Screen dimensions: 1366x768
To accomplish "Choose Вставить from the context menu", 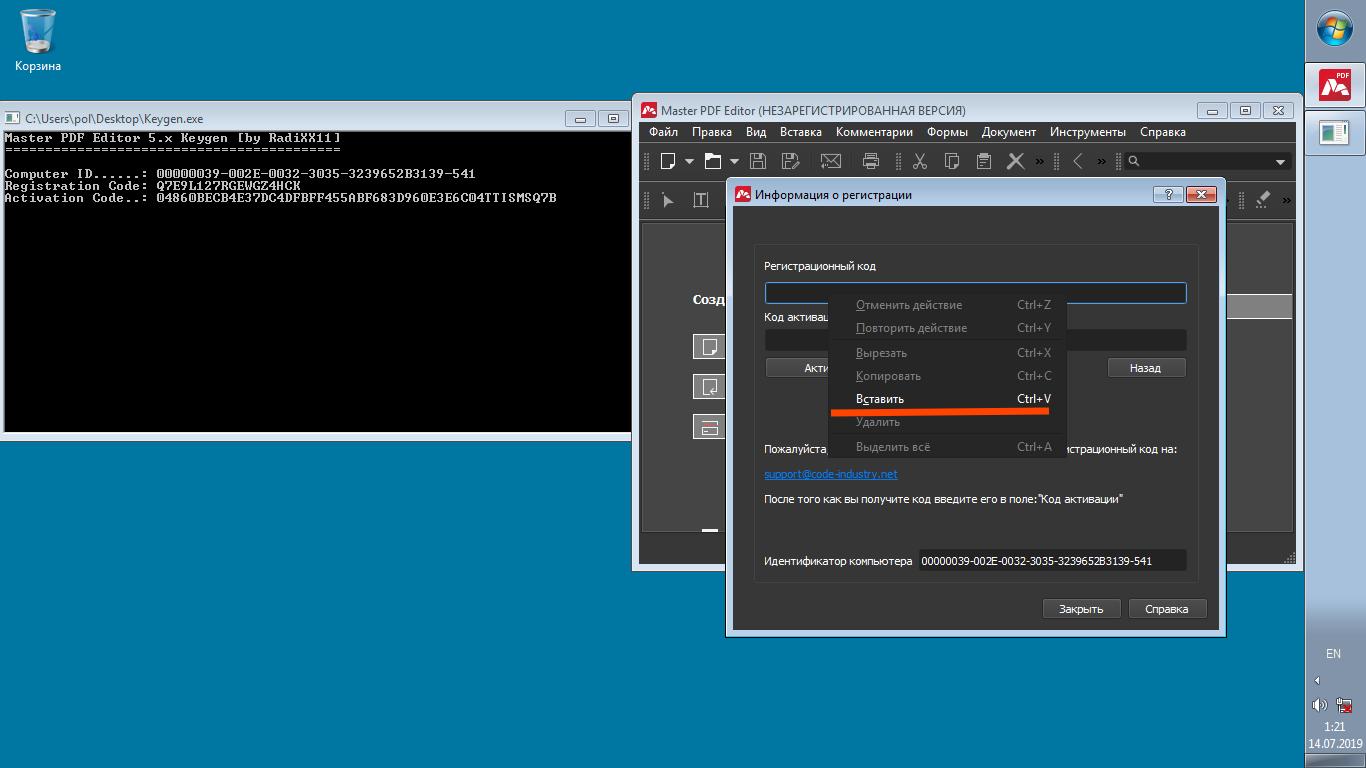I will [x=948, y=399].
